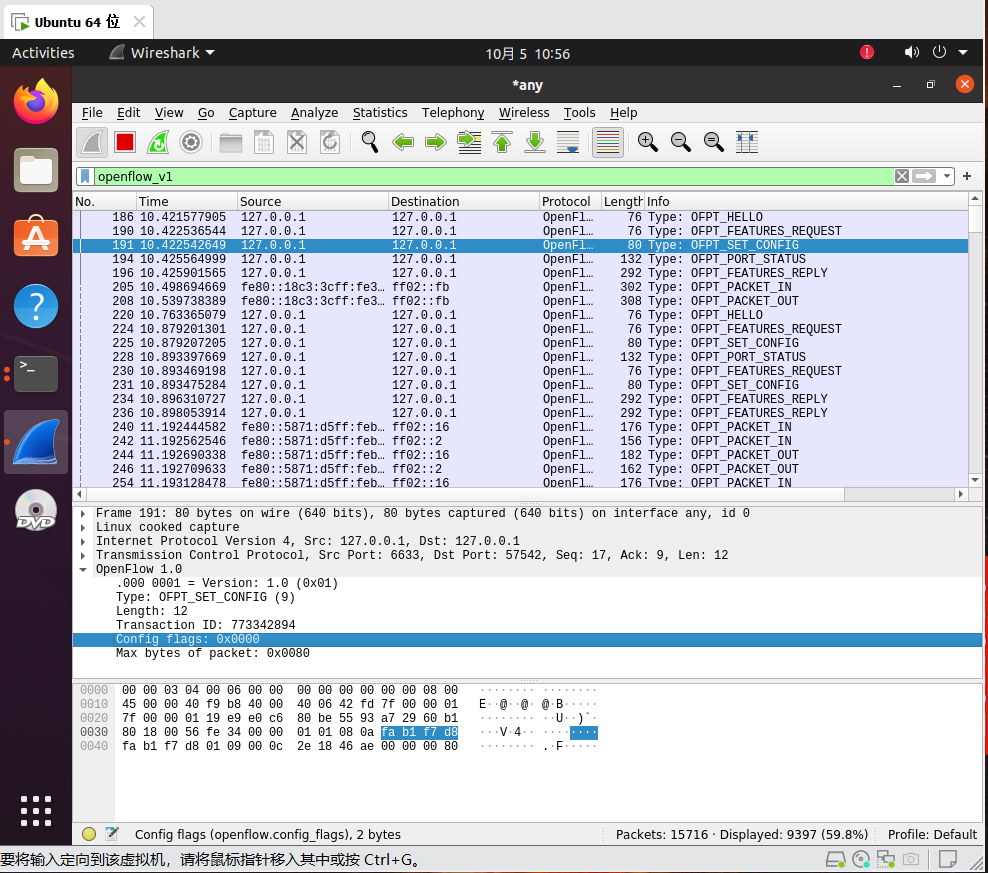The image size is (988, 873).
Task: Open display filter history dropdown
Action: coord(946,176)
